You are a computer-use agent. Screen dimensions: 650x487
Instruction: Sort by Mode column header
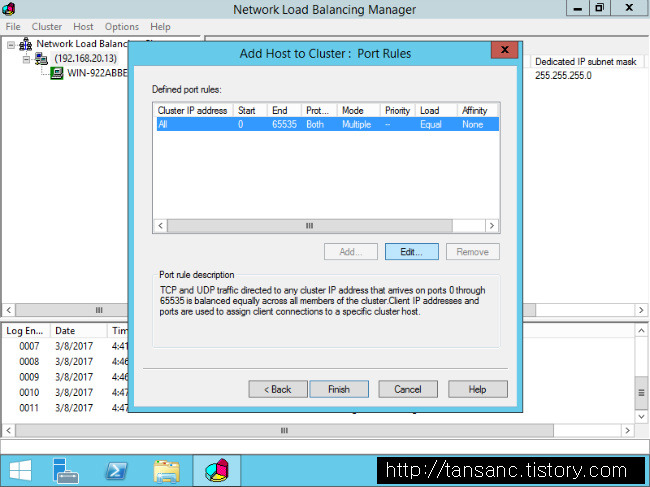358,111
